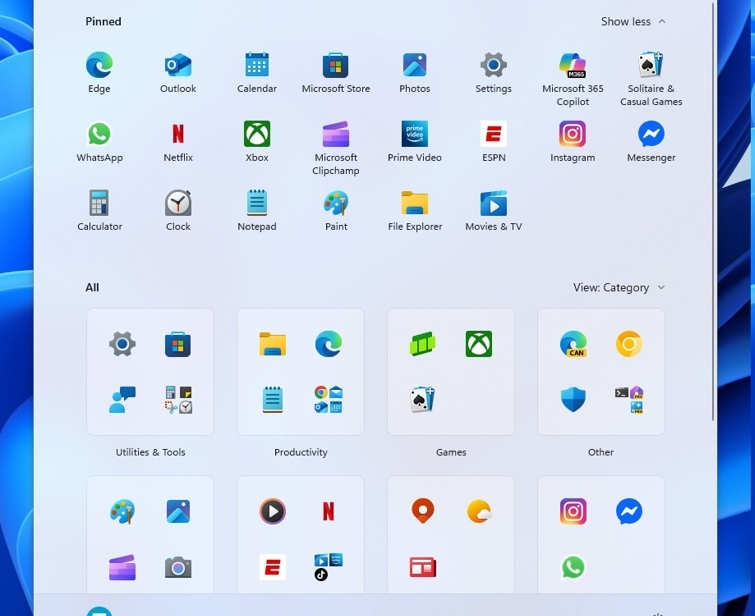This screenshot has height=616, width=755.
Task: Open the yellow Chrome Canary icon in Other
Action: tap(629, 344)
